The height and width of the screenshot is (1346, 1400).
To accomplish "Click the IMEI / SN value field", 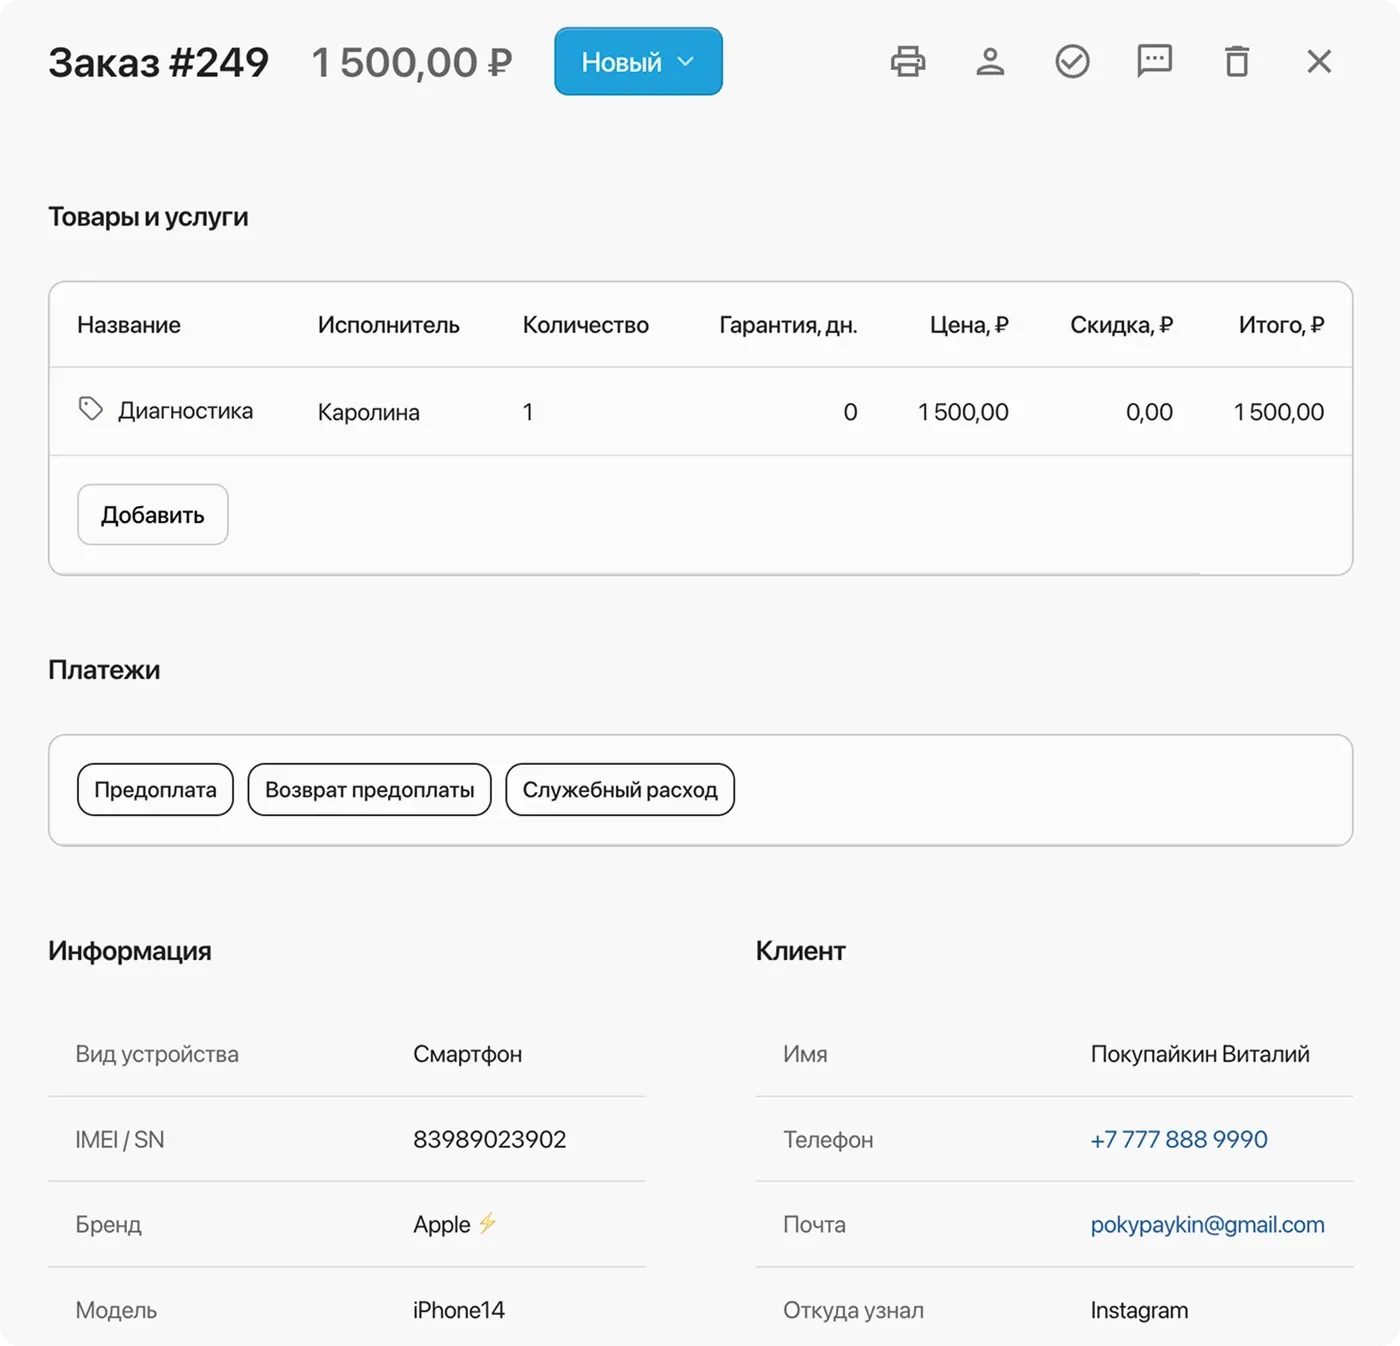I will tap(489, 1139).
